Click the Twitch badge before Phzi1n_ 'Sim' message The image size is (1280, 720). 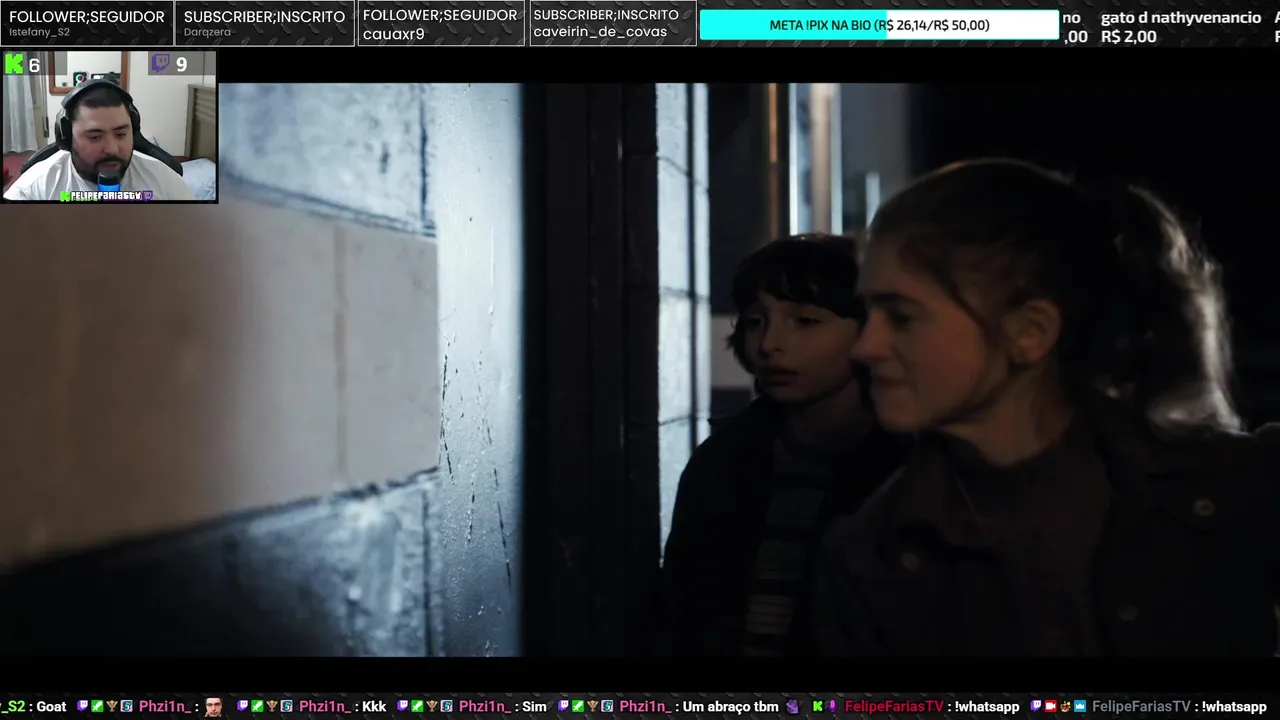pos(403,707)
